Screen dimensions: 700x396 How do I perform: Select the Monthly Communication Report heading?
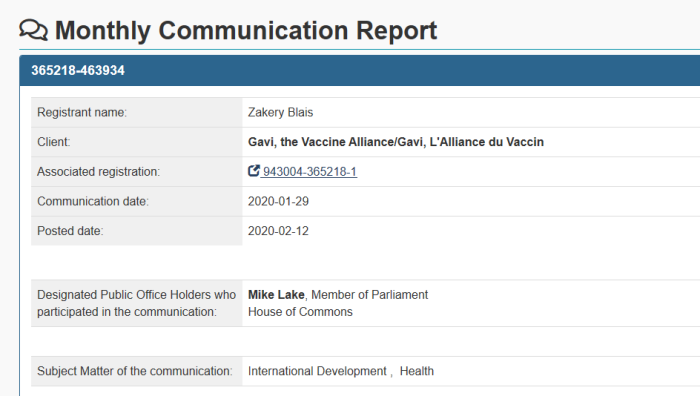[246, 30]
